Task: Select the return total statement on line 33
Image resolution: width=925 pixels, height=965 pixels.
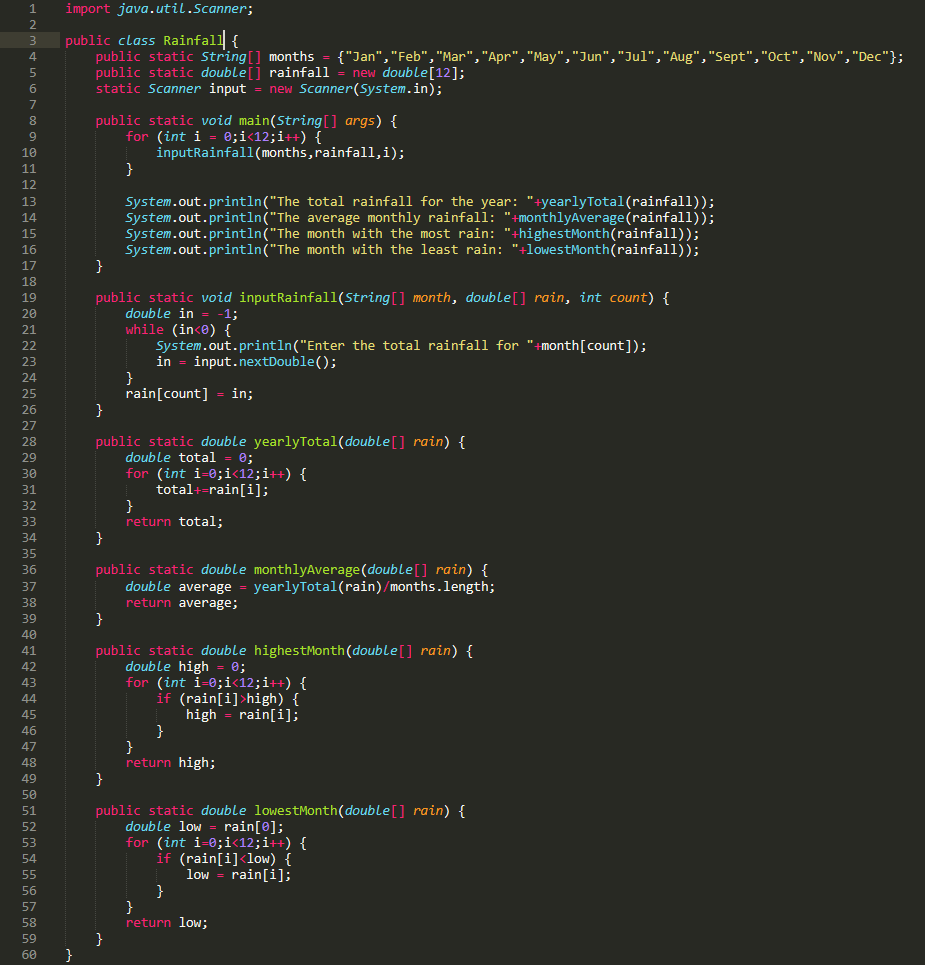Action: 175,521
